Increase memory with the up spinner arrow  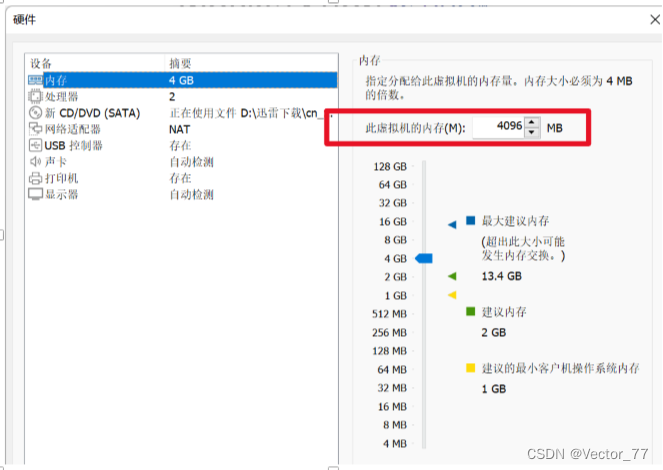[x=531, y=123]
